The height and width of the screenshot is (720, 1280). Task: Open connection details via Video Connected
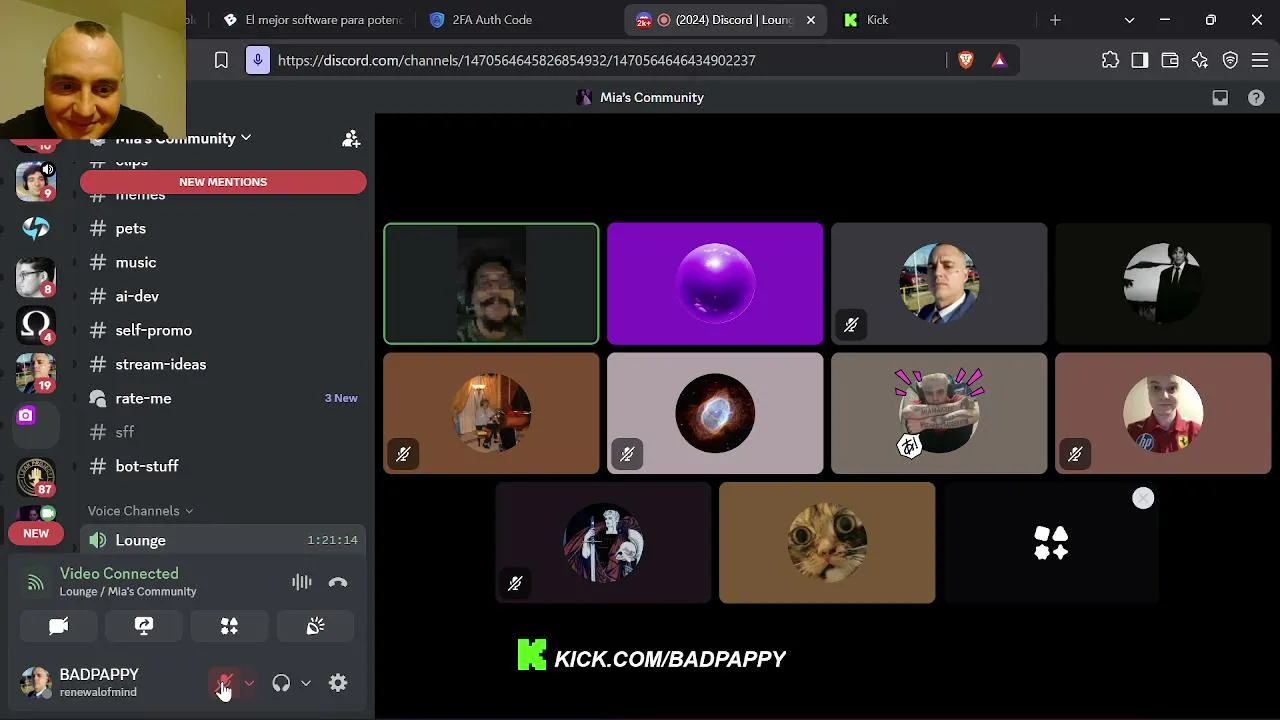pos(119,573)
